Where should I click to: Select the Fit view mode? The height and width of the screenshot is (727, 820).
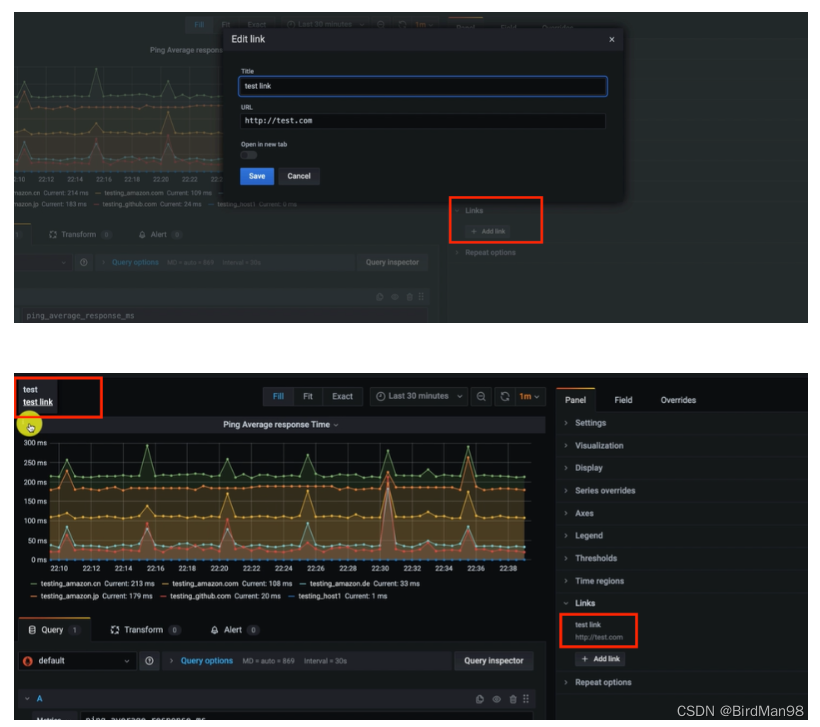click(x=308, y=396)
